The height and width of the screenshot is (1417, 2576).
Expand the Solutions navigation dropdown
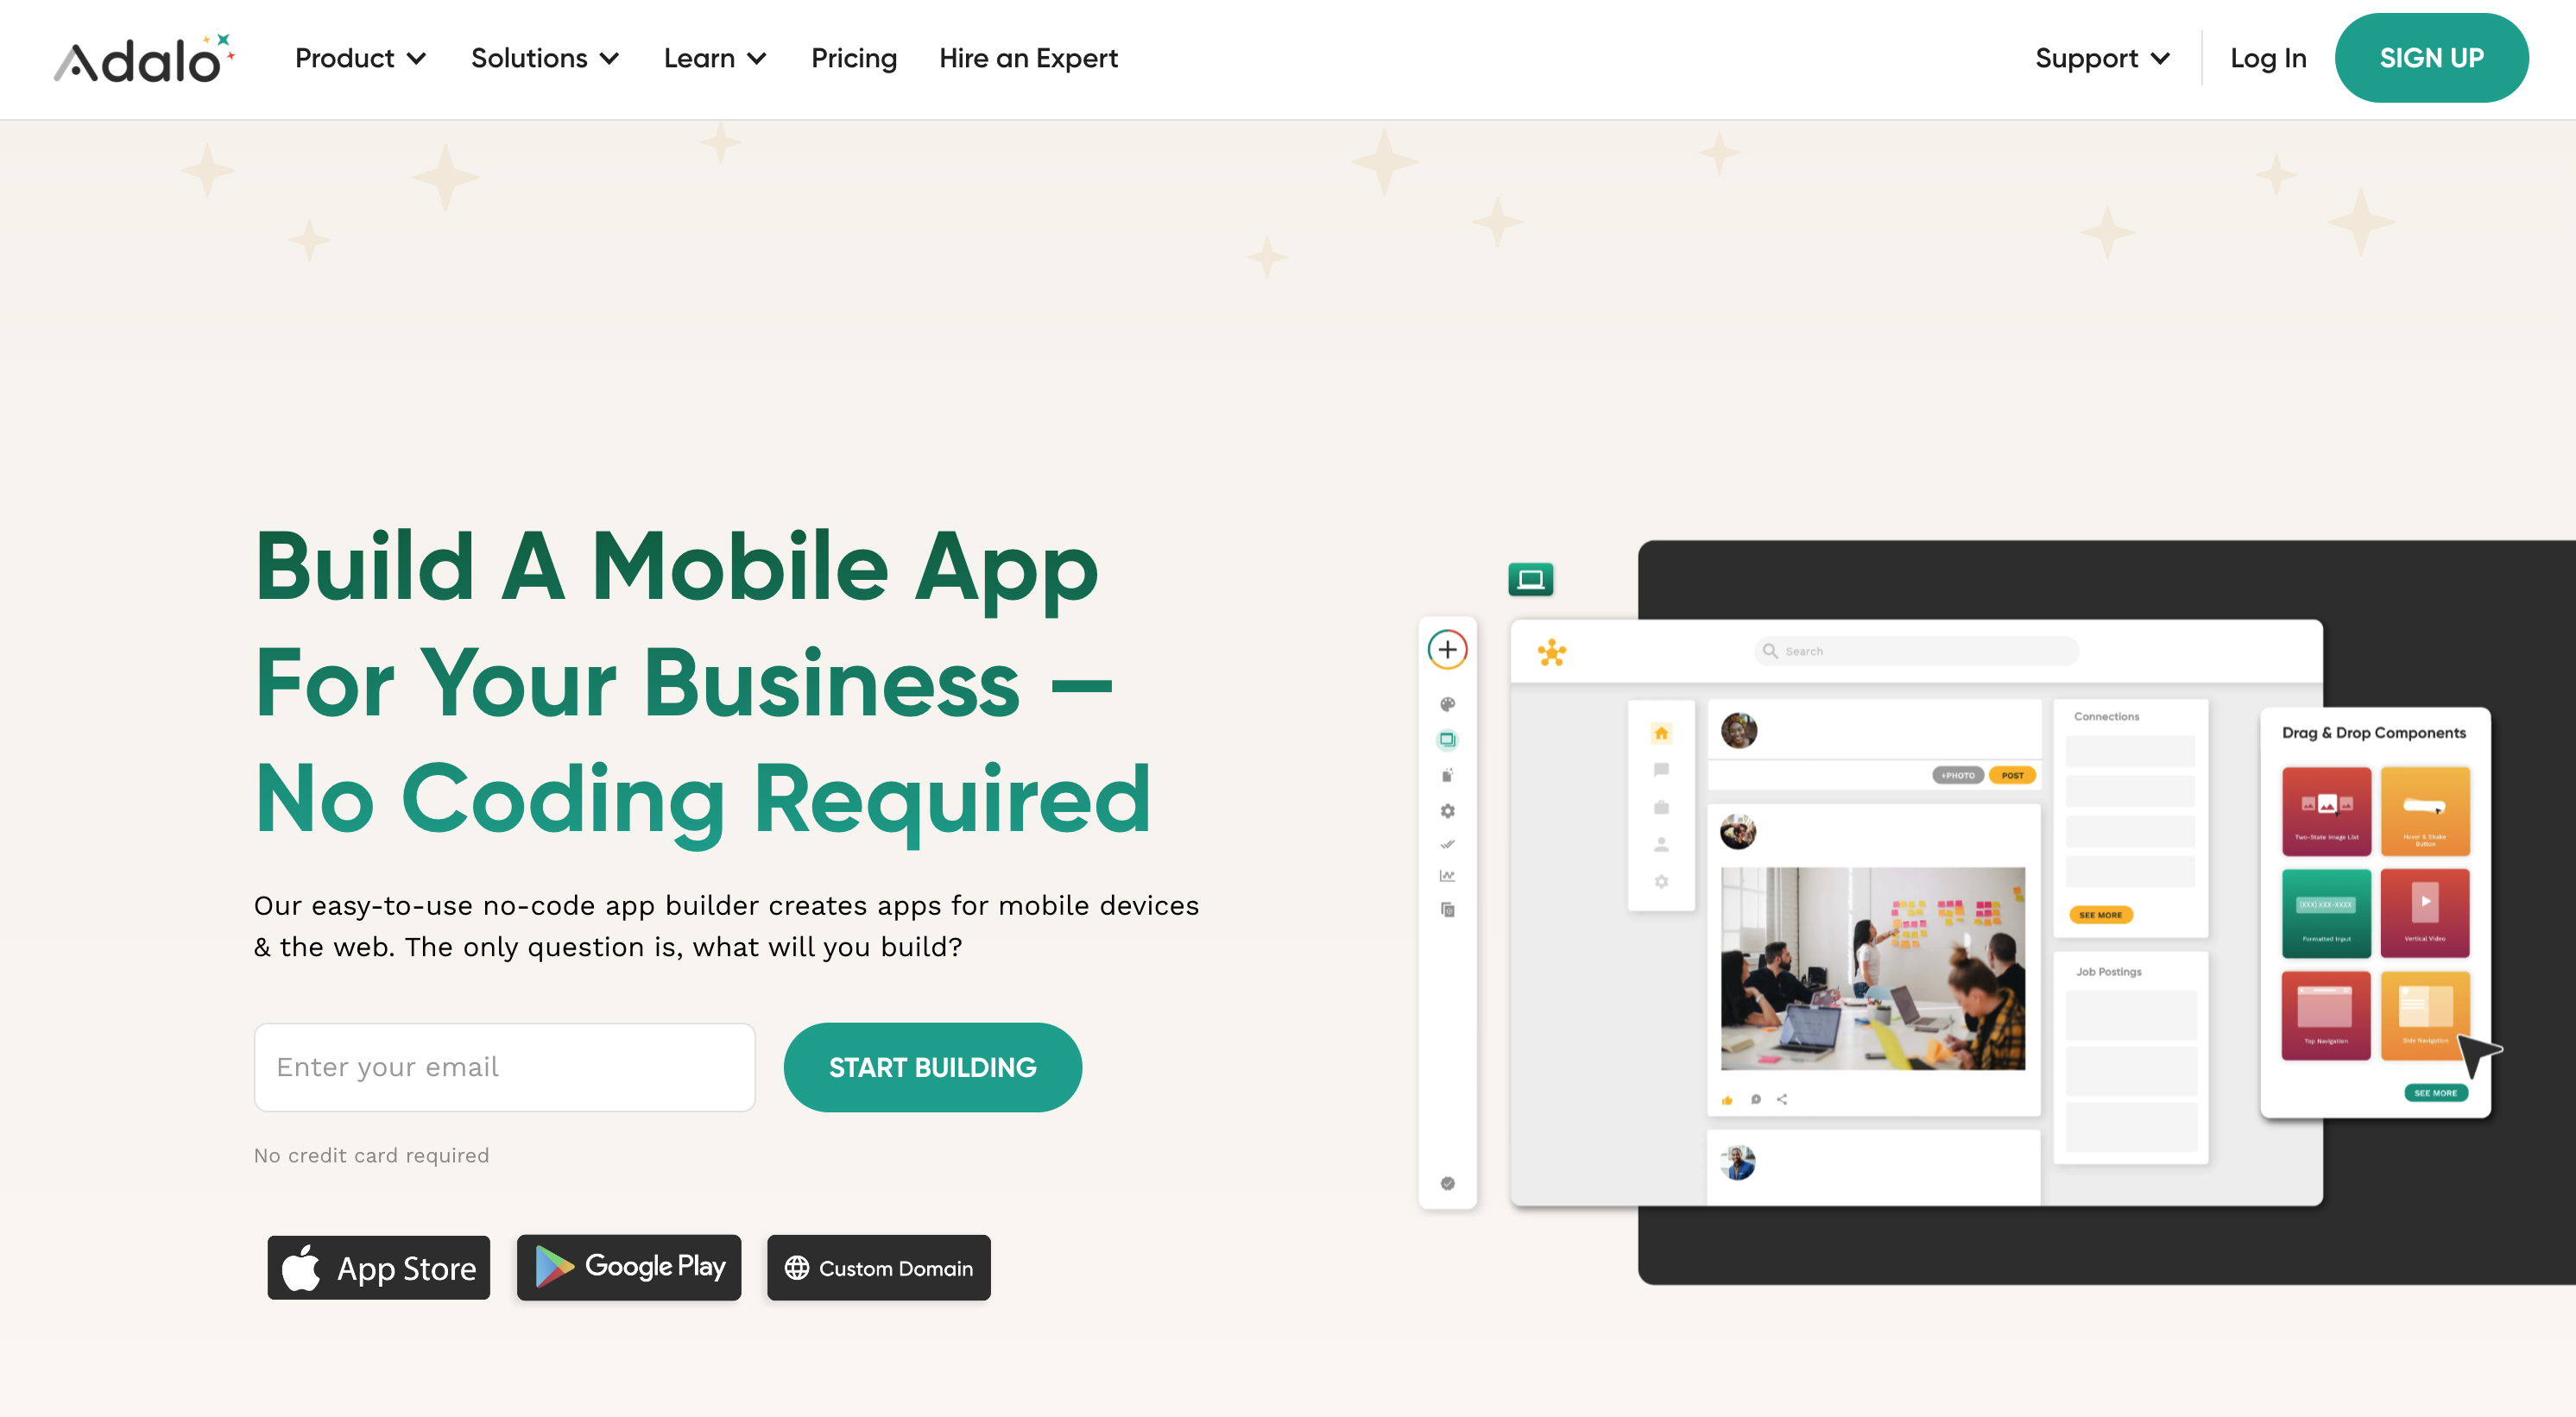tap(546, 58)
